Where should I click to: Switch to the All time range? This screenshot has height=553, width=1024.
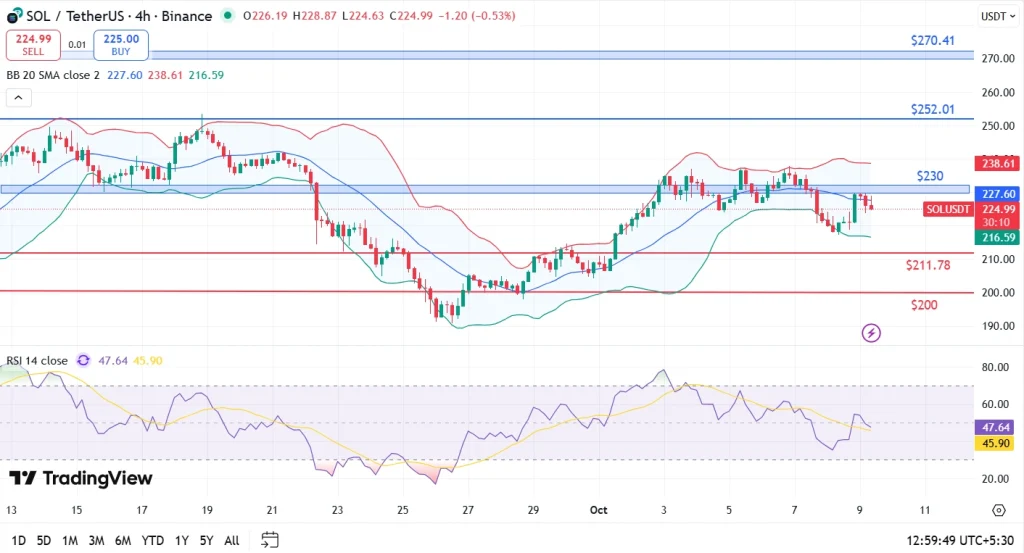pyautogui.click(x=231, y=540)
